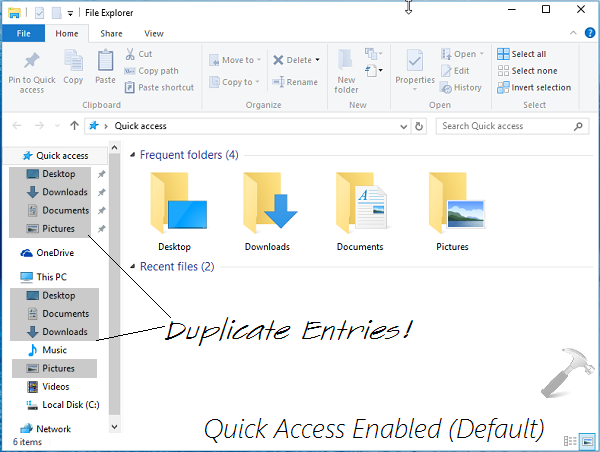This screenshot has height=452, width=600.
Task: Click the Edit command in Open group
Action: (455, 71)
